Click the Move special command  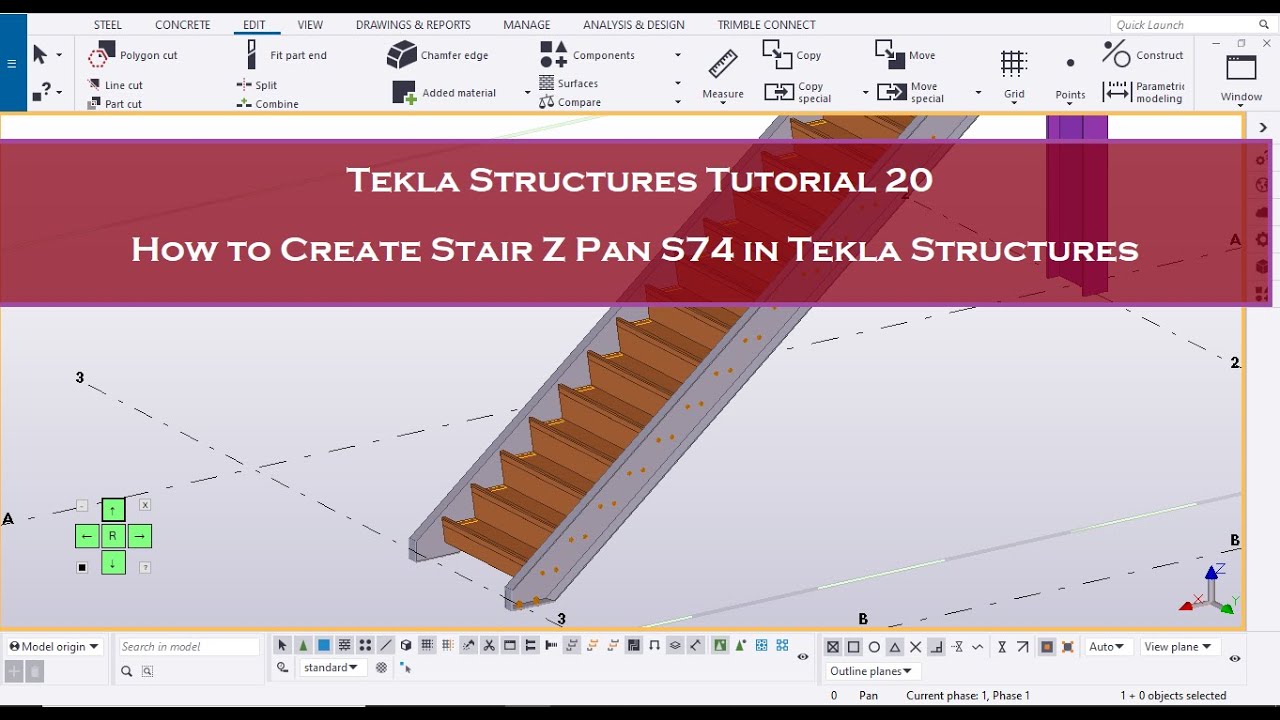pyautogui.click(x=910, y=92)
